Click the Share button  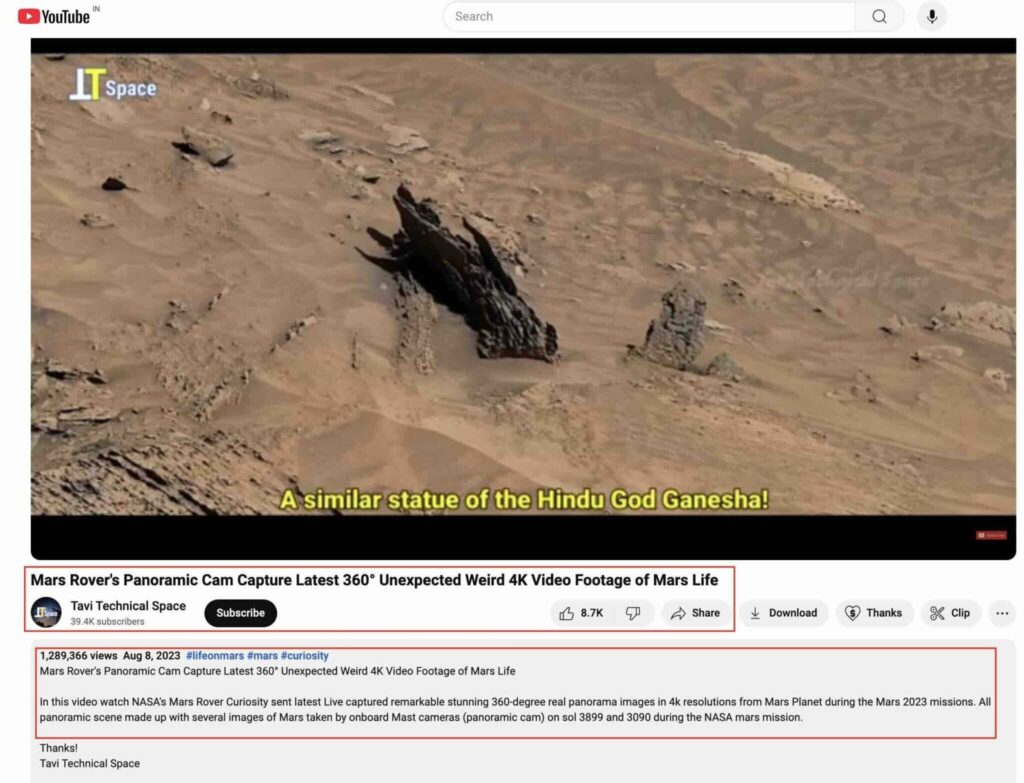(x=695, y=613)
